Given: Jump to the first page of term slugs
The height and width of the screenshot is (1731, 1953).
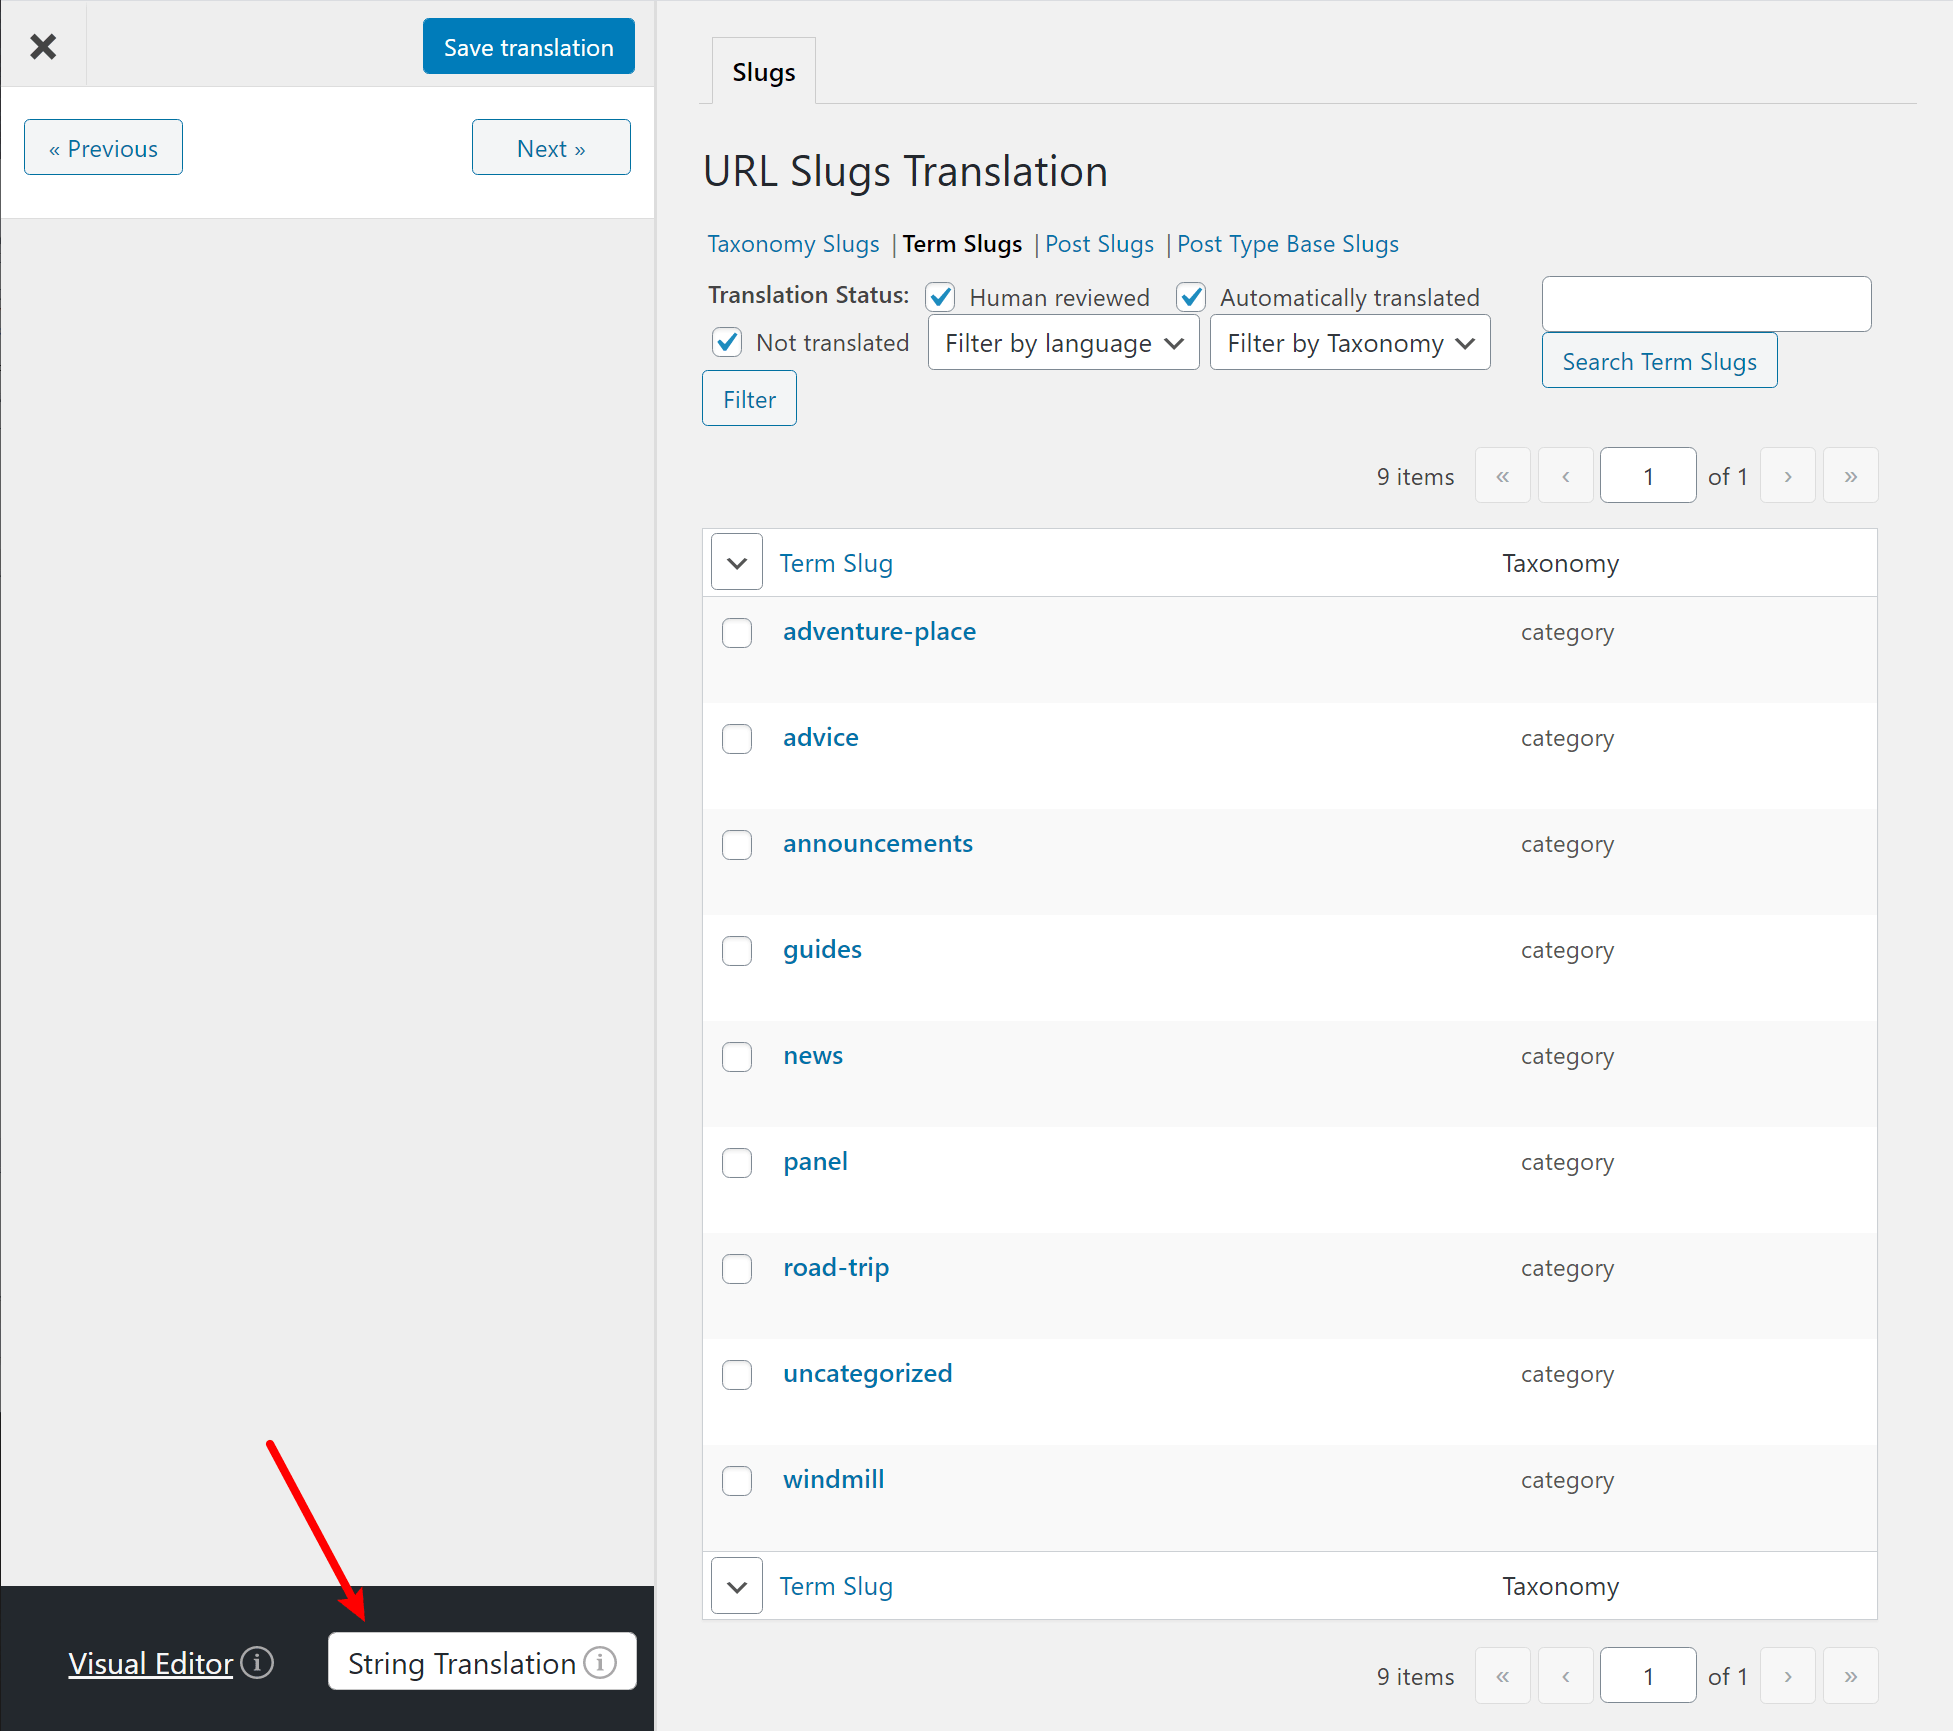Looking at the screenshot, I should click(x=1502, y=475).
